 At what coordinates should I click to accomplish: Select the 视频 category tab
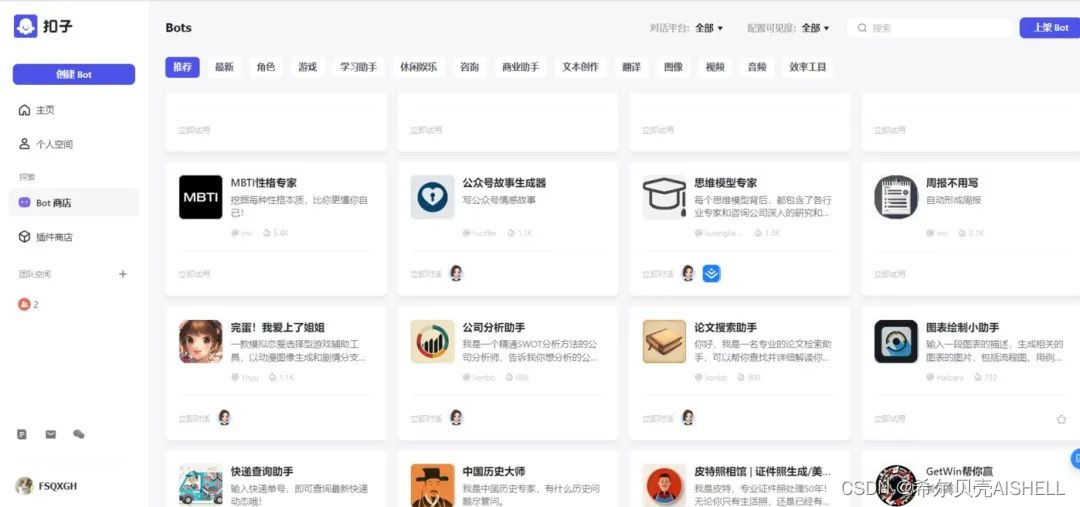point(716,68)
